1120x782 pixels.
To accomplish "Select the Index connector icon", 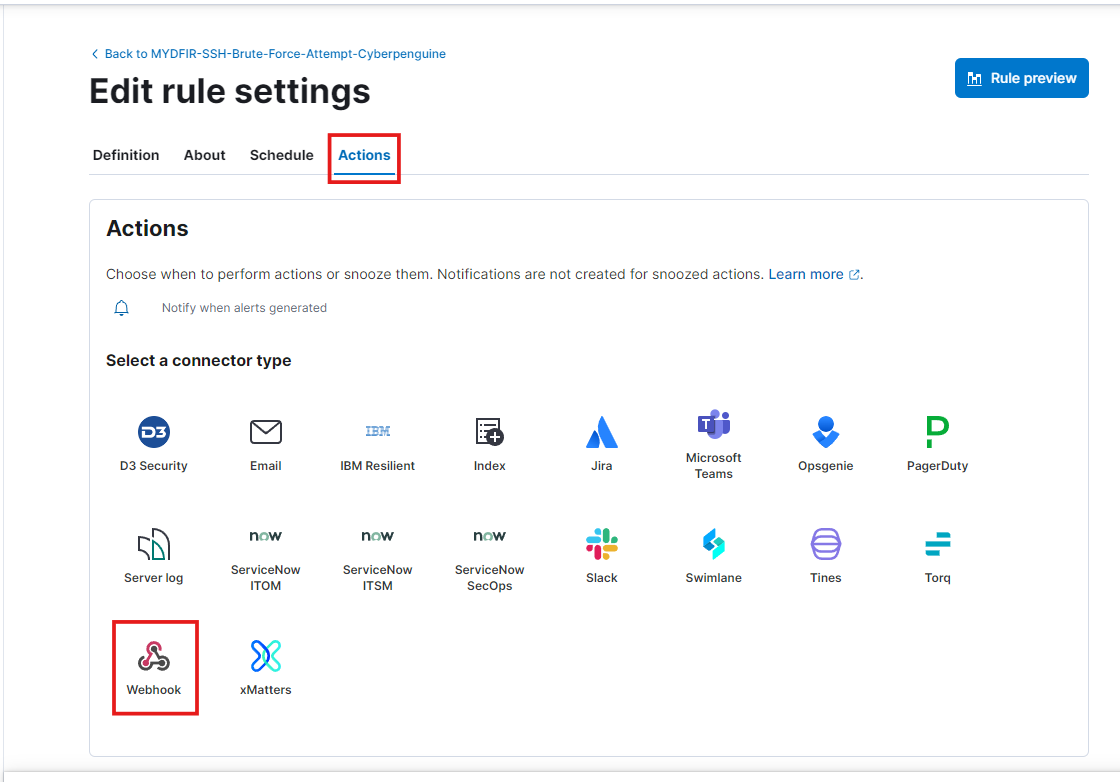I will [490, 432].
